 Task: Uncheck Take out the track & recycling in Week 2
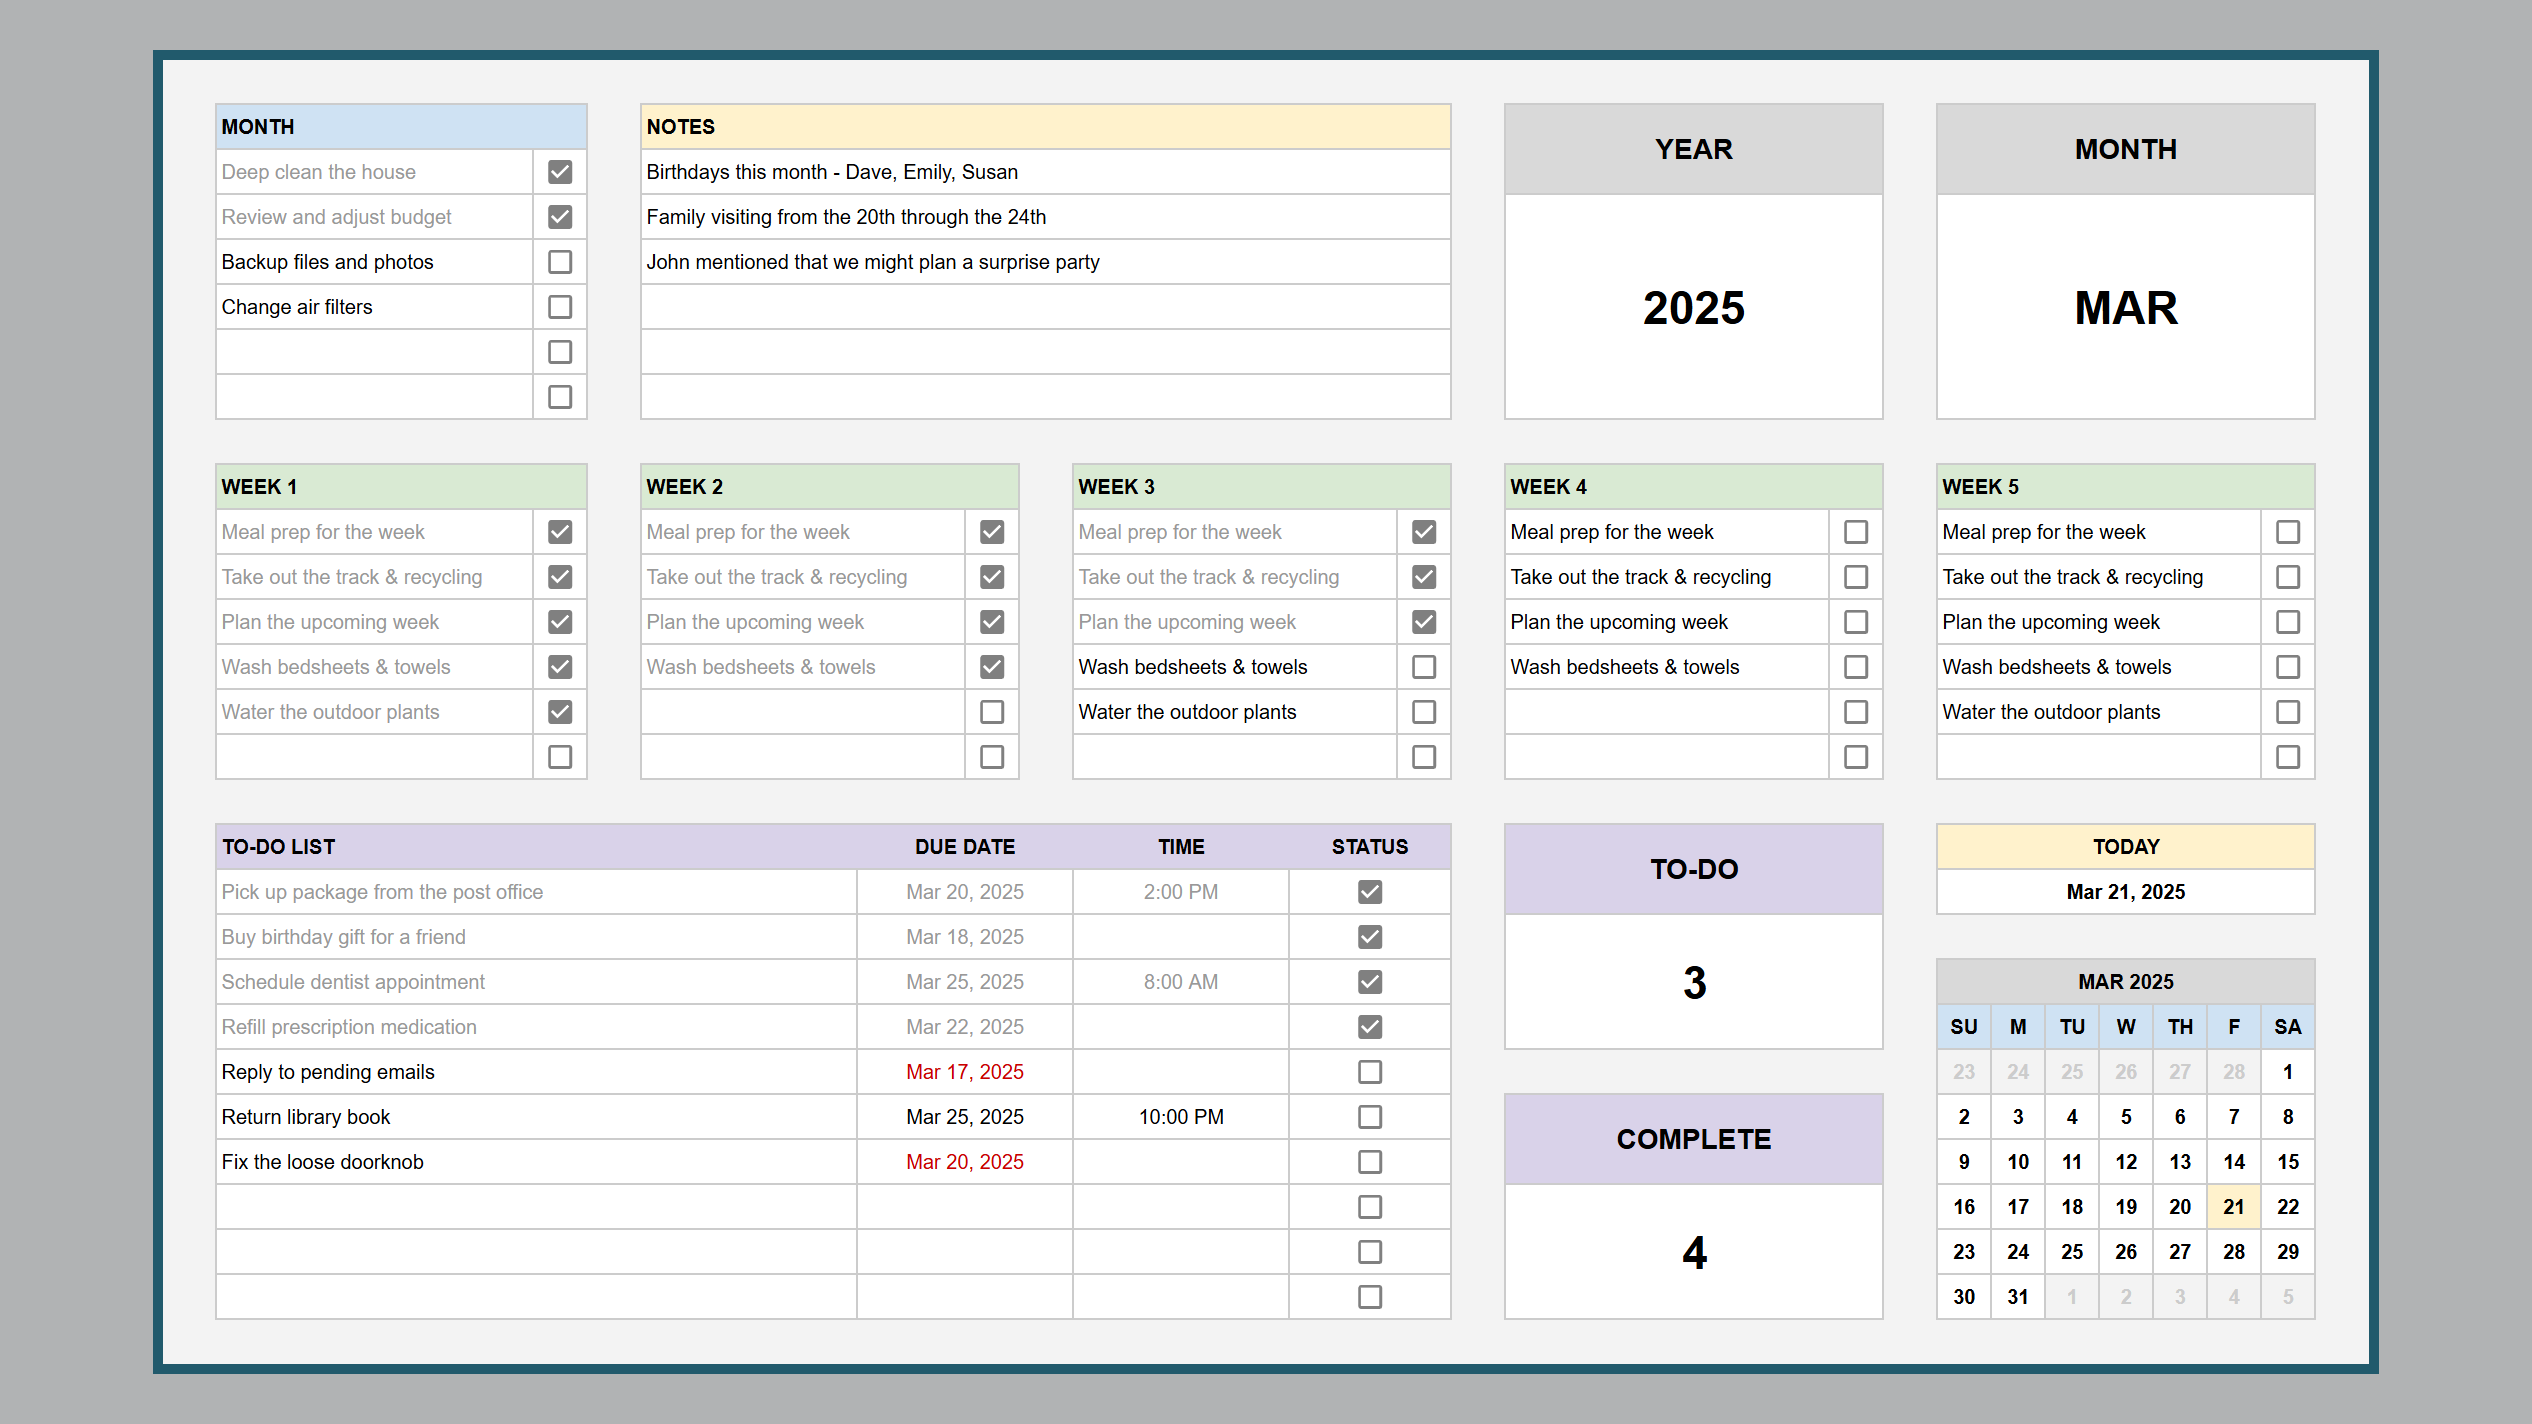point(991,576)
